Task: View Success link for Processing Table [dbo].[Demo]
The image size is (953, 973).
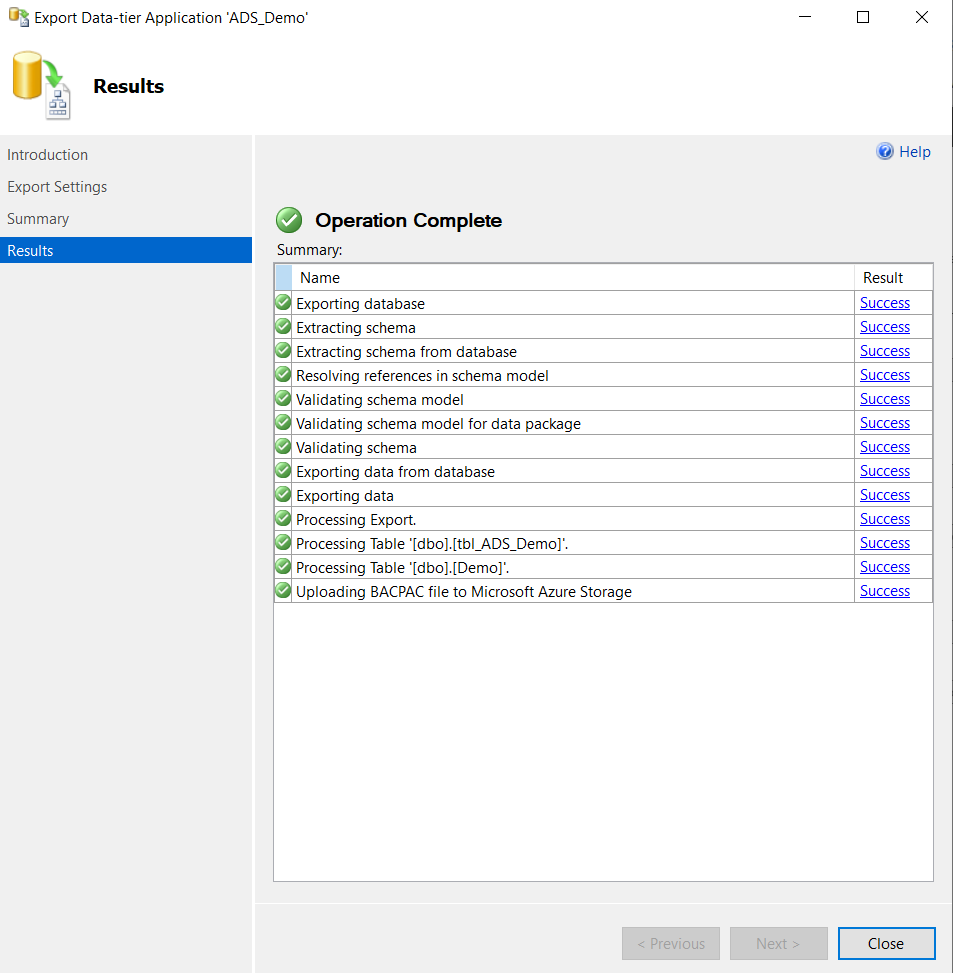Action: [885, 567]
